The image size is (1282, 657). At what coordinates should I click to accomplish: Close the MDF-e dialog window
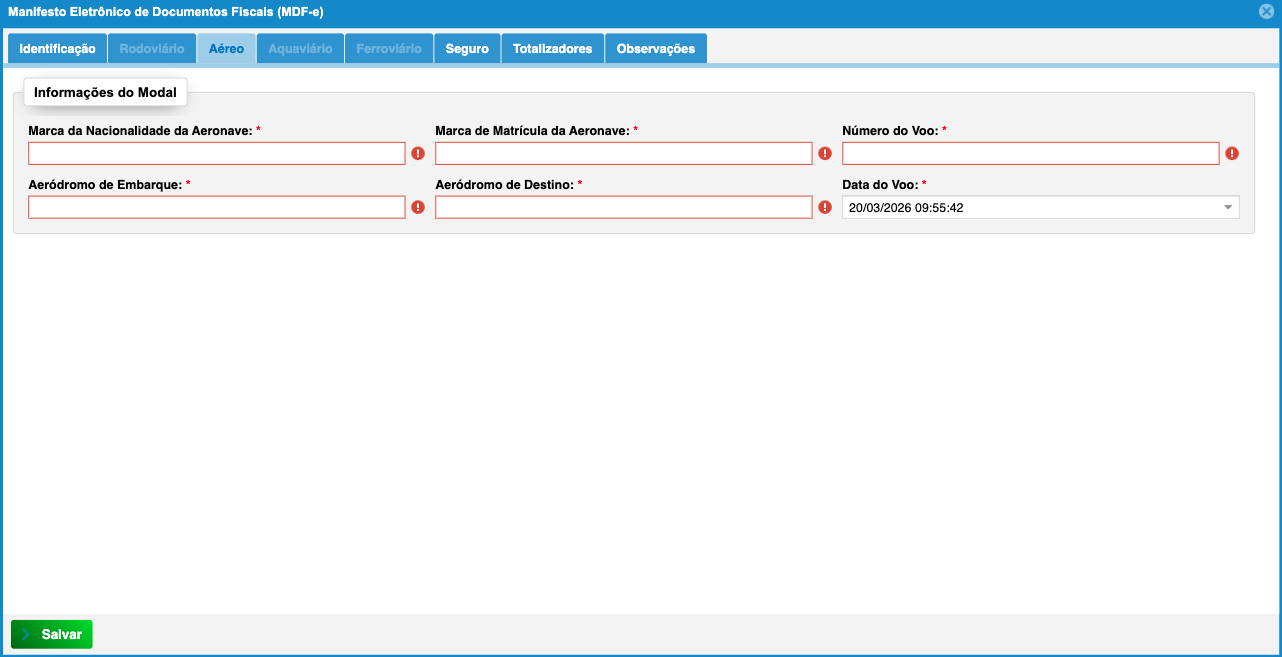[x=1266, y=12]
